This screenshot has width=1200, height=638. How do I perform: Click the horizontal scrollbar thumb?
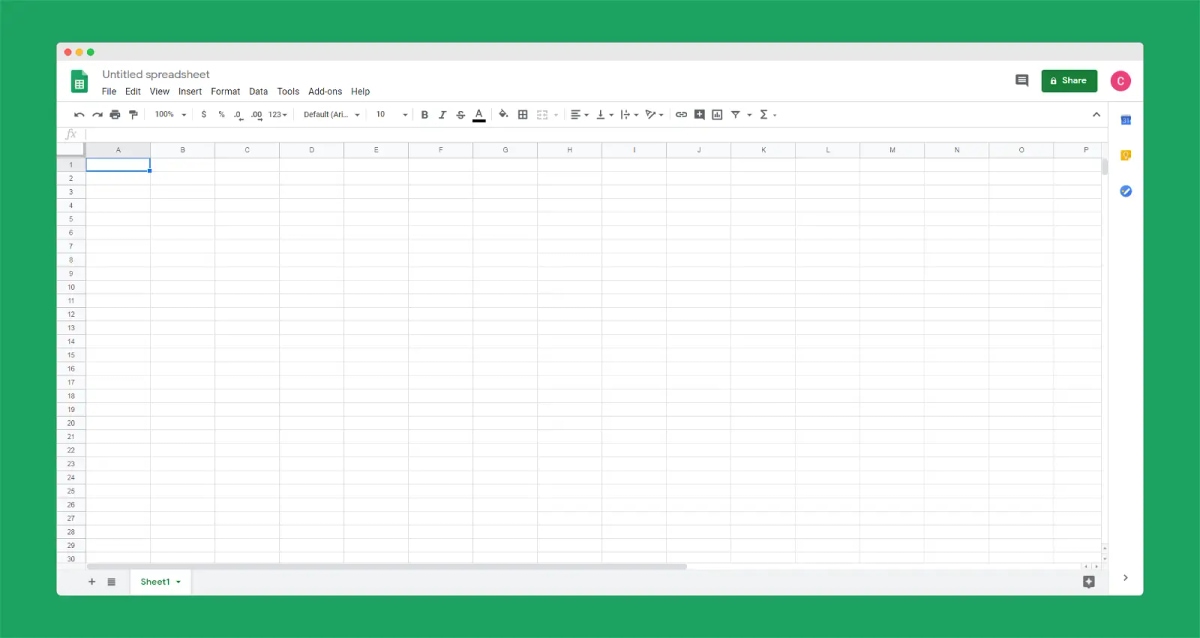tap(386, 566)
